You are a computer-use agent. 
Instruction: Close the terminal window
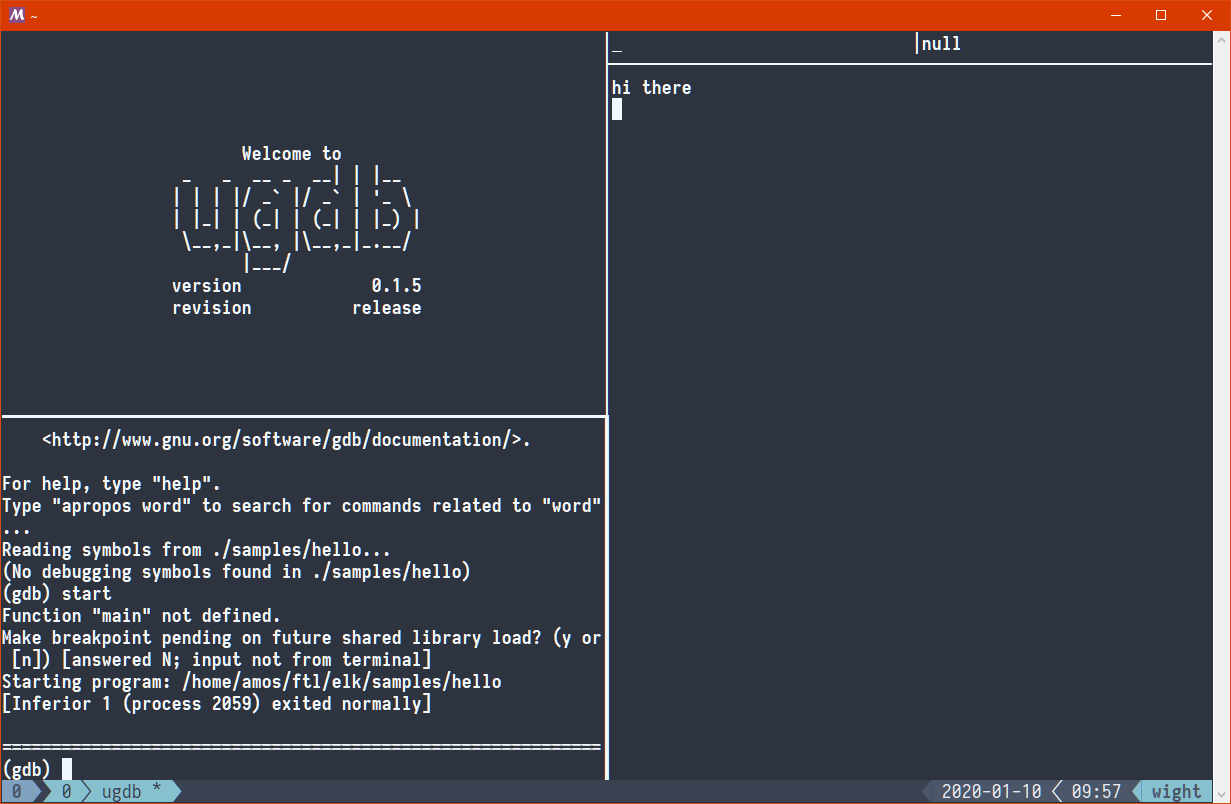tap(1207, 15)
